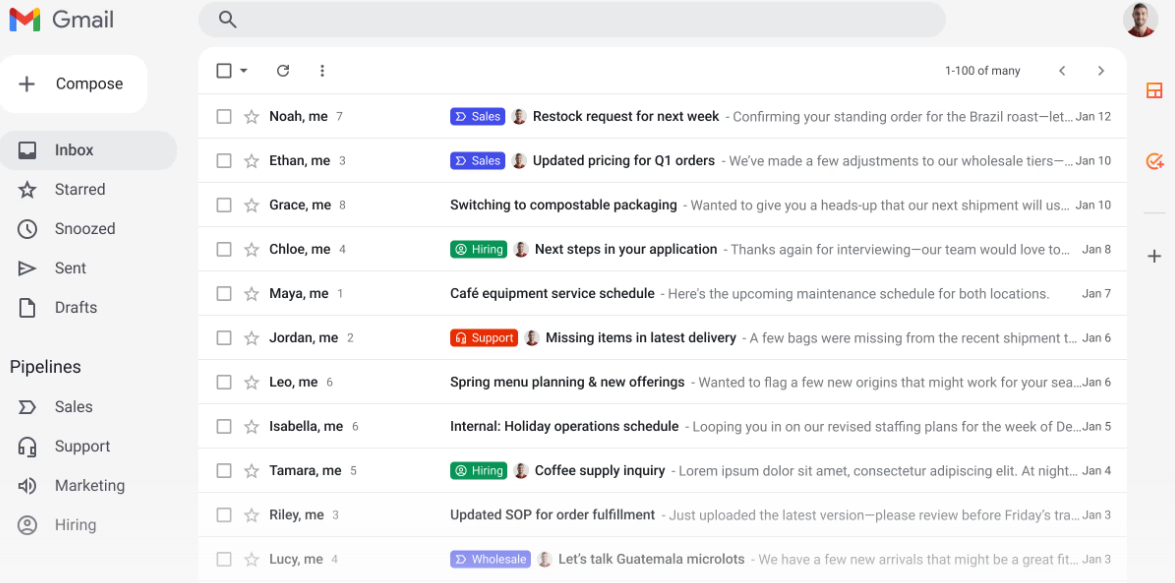Click the plus add-ons icon in right sidebar
Image resolution: width=1175 pixels, height=583 pixels.
pos(1154,256)
